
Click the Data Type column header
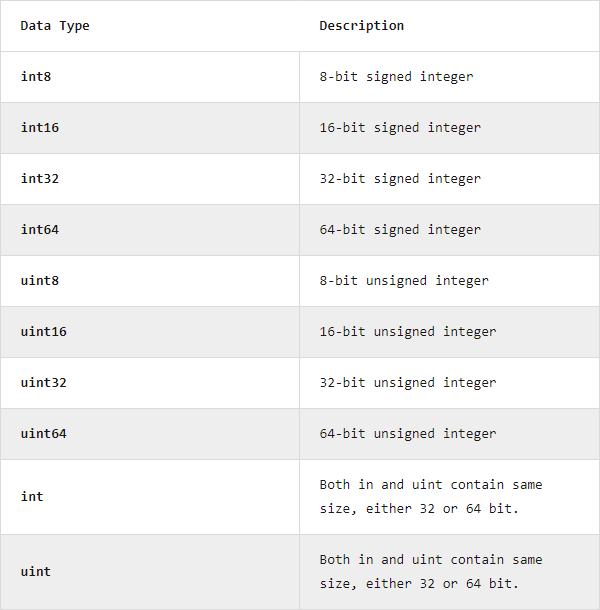(55, 26)
